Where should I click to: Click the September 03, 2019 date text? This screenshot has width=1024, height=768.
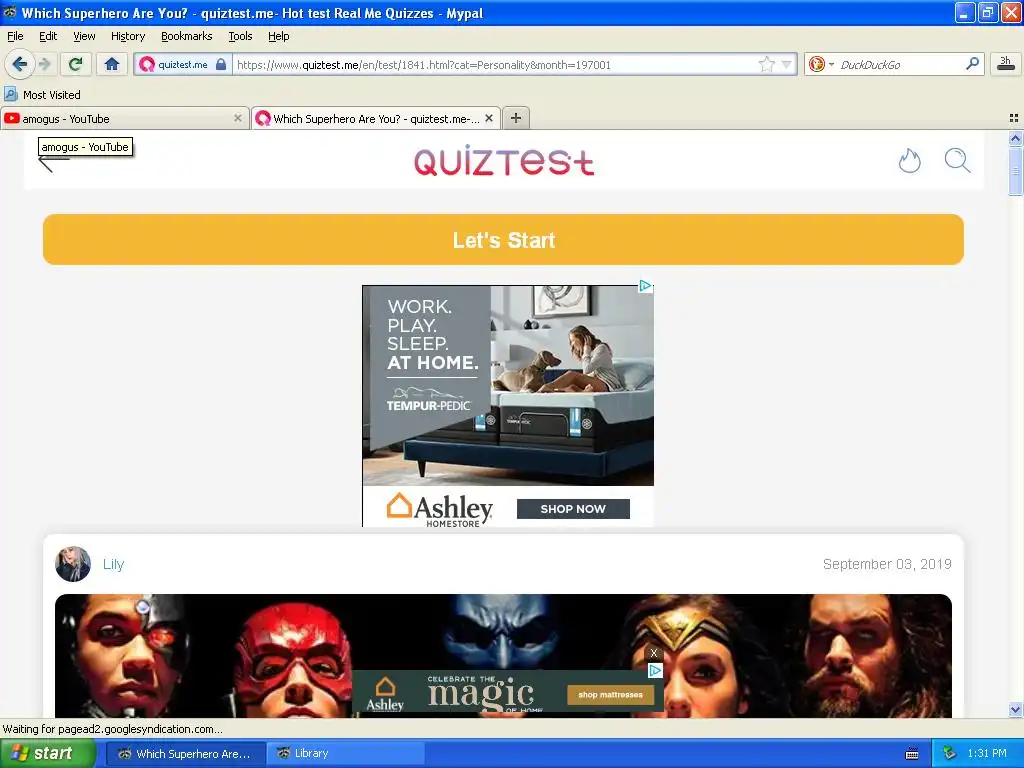click(x=887, y=564)
